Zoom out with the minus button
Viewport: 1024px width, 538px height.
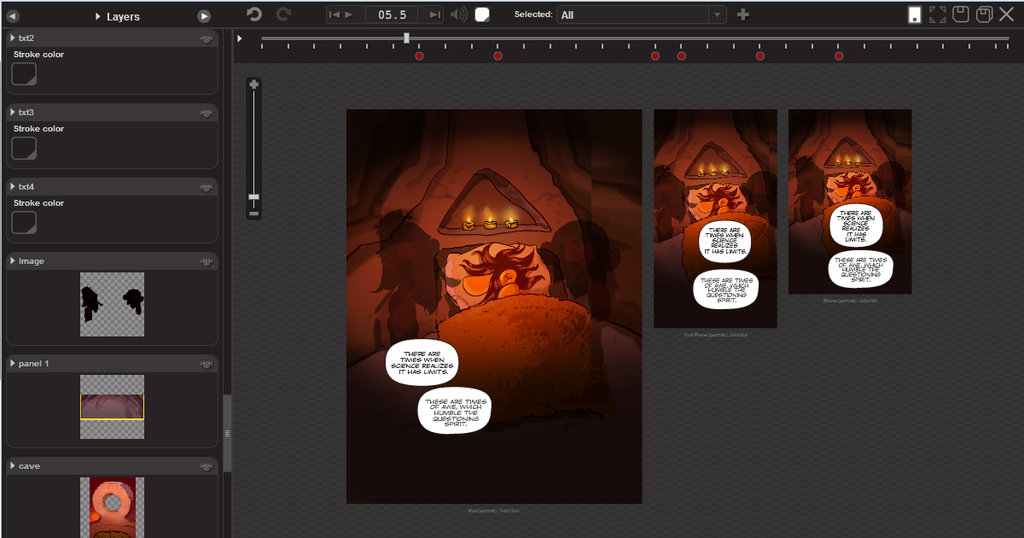point(254,214)
